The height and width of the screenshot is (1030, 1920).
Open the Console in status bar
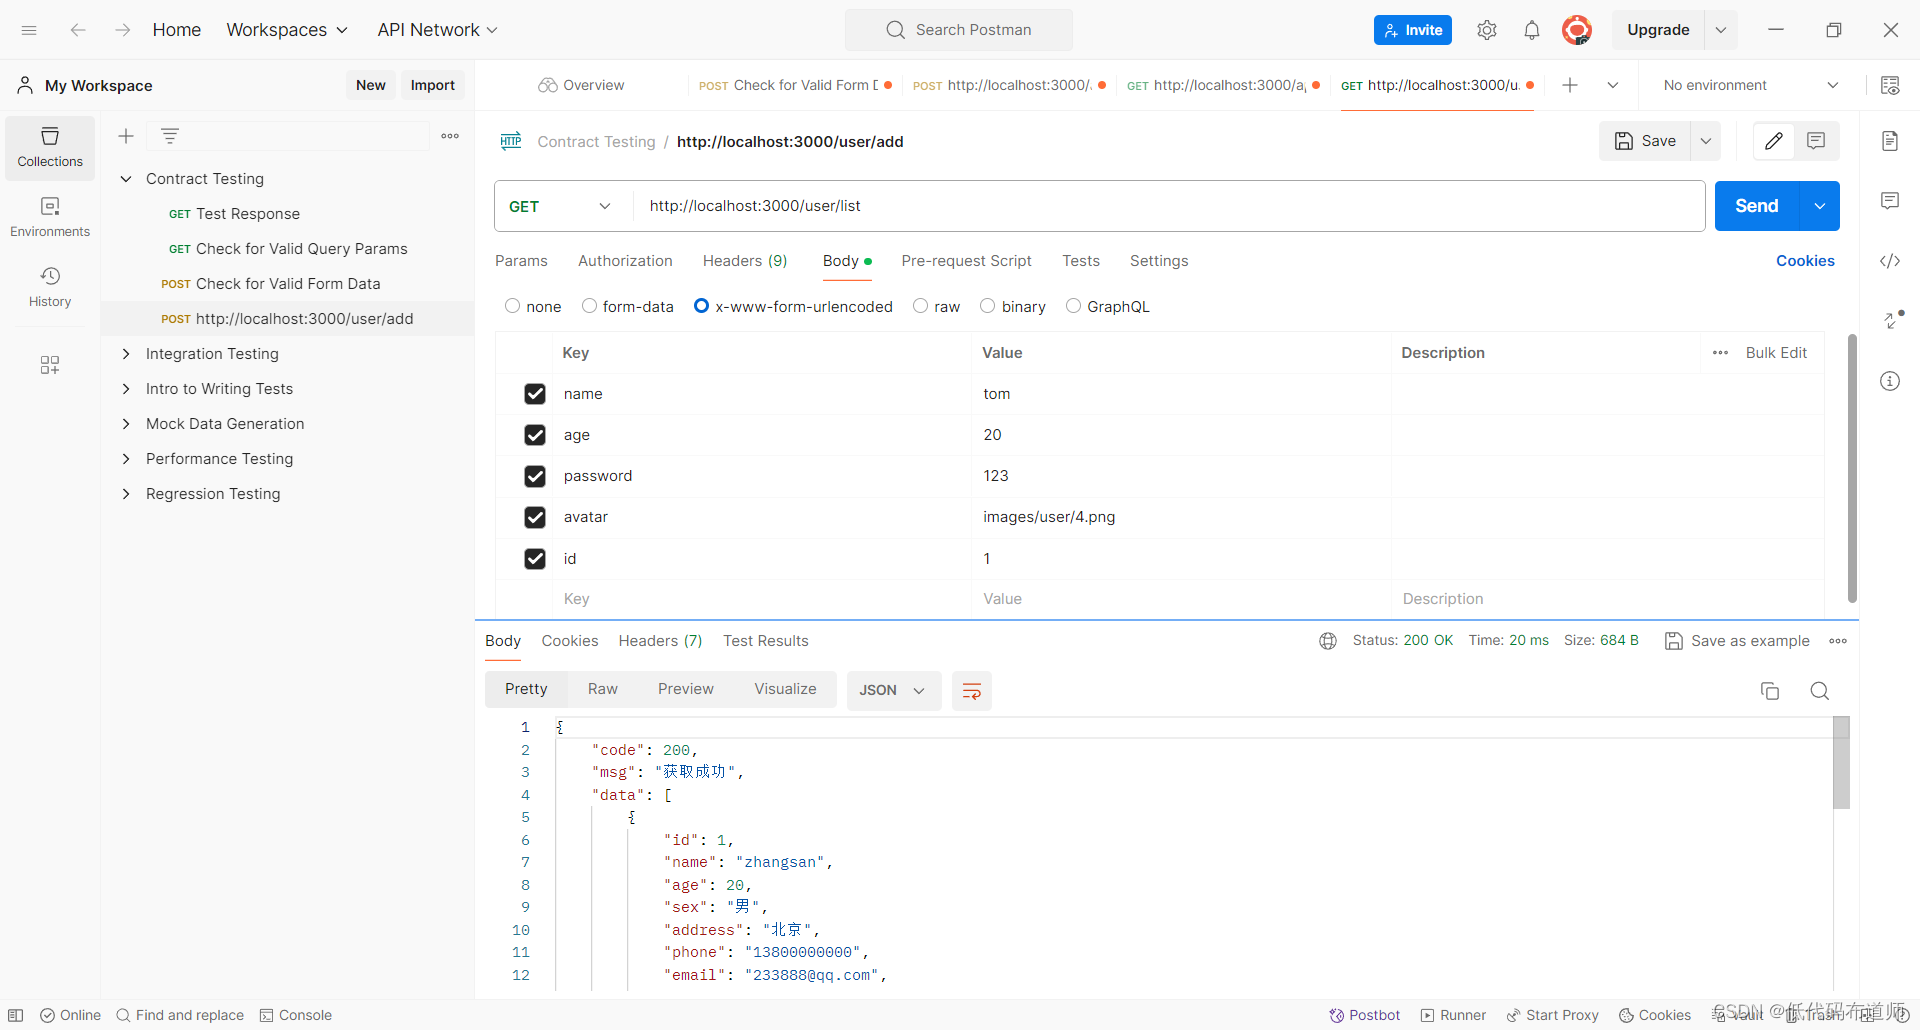click(296, 1015)
